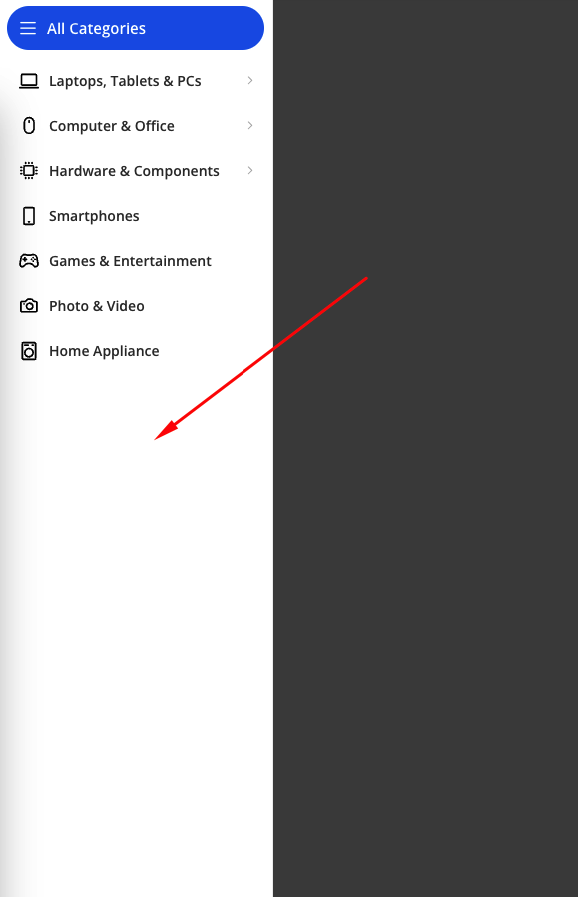Go to Home Appliance category

[104, 351]
